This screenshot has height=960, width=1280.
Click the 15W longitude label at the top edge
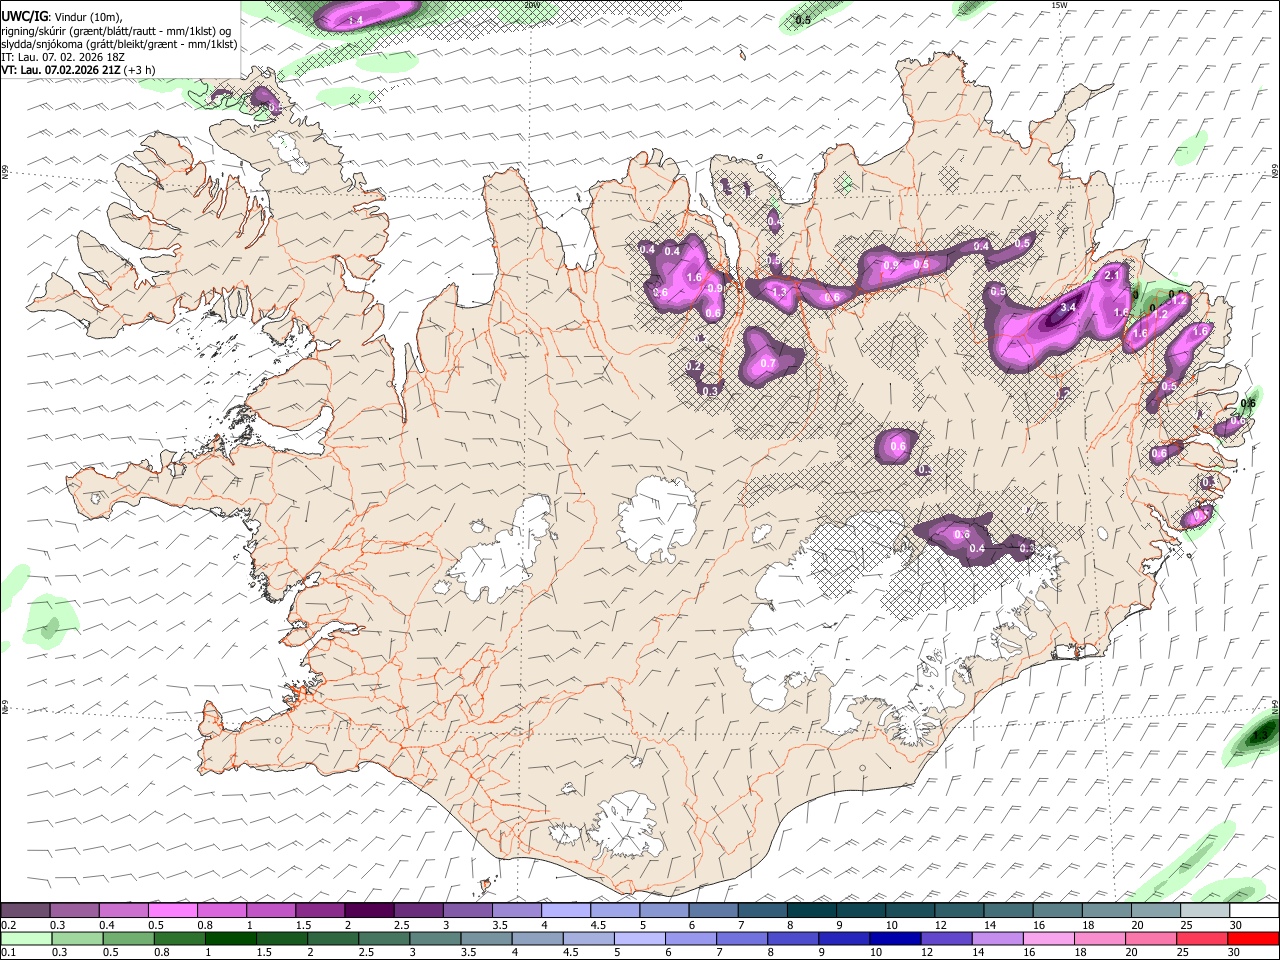click(x=1059, y=5)
